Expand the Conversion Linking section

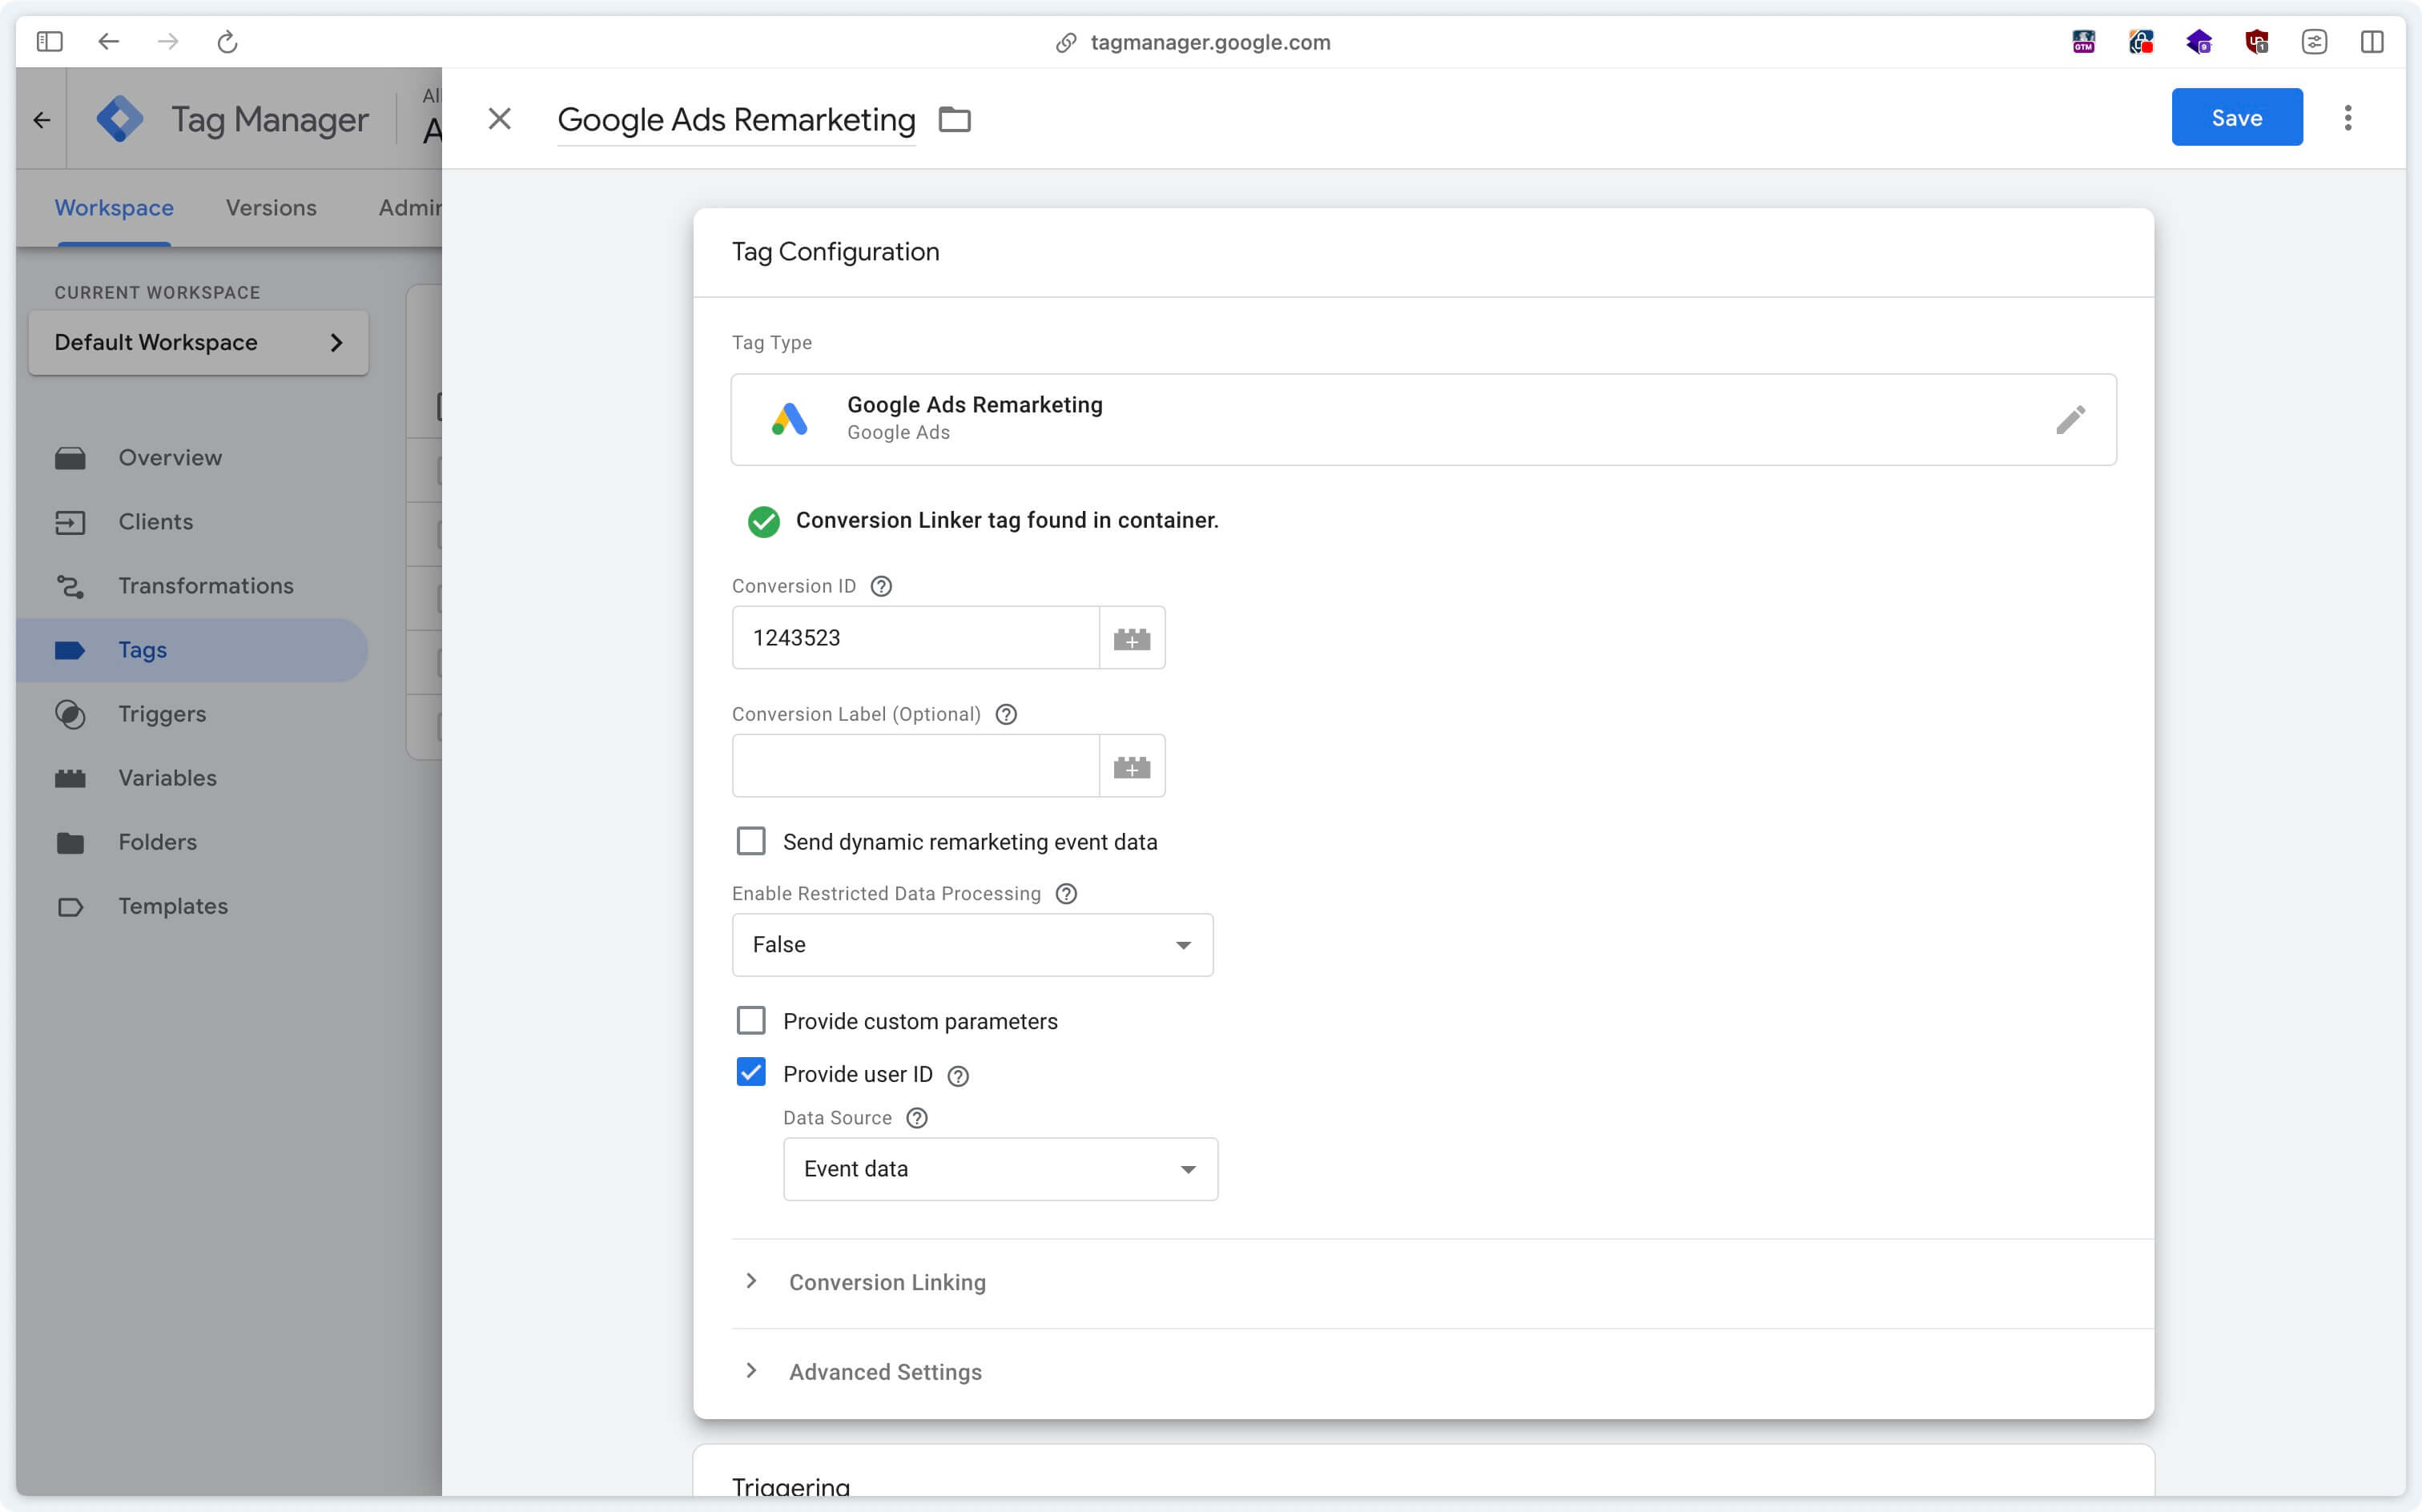[888, 1281]
